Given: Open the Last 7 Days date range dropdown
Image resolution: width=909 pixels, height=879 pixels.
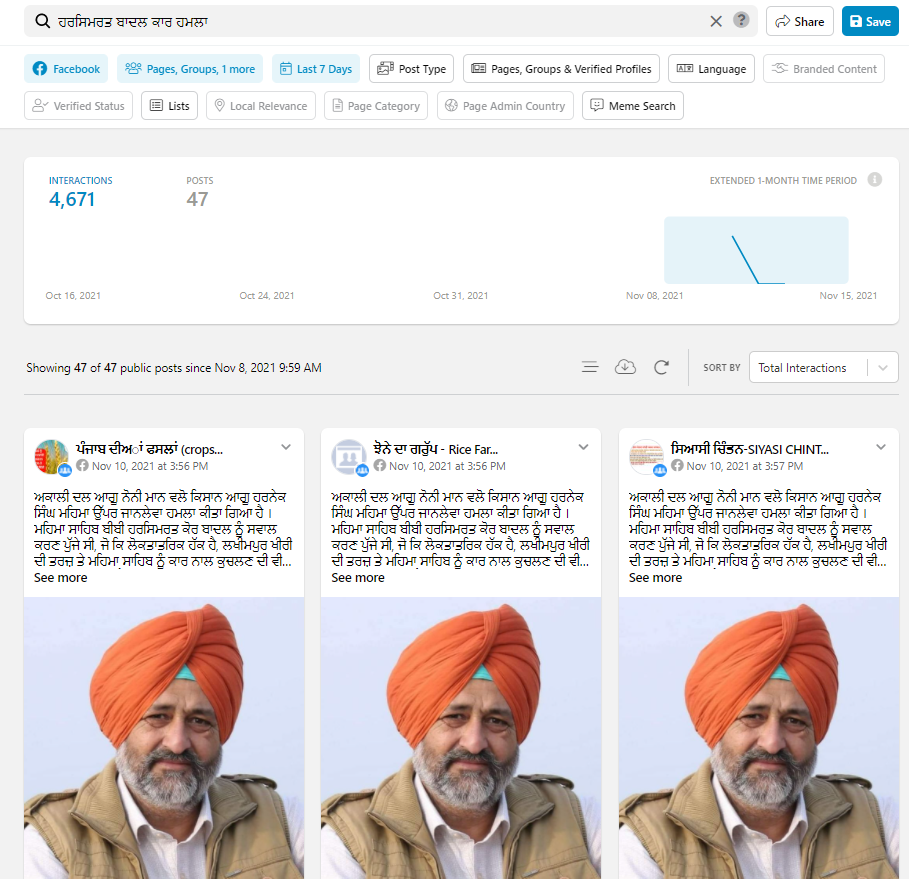Looking at the screenshot, I should click(x=316, y=69).
